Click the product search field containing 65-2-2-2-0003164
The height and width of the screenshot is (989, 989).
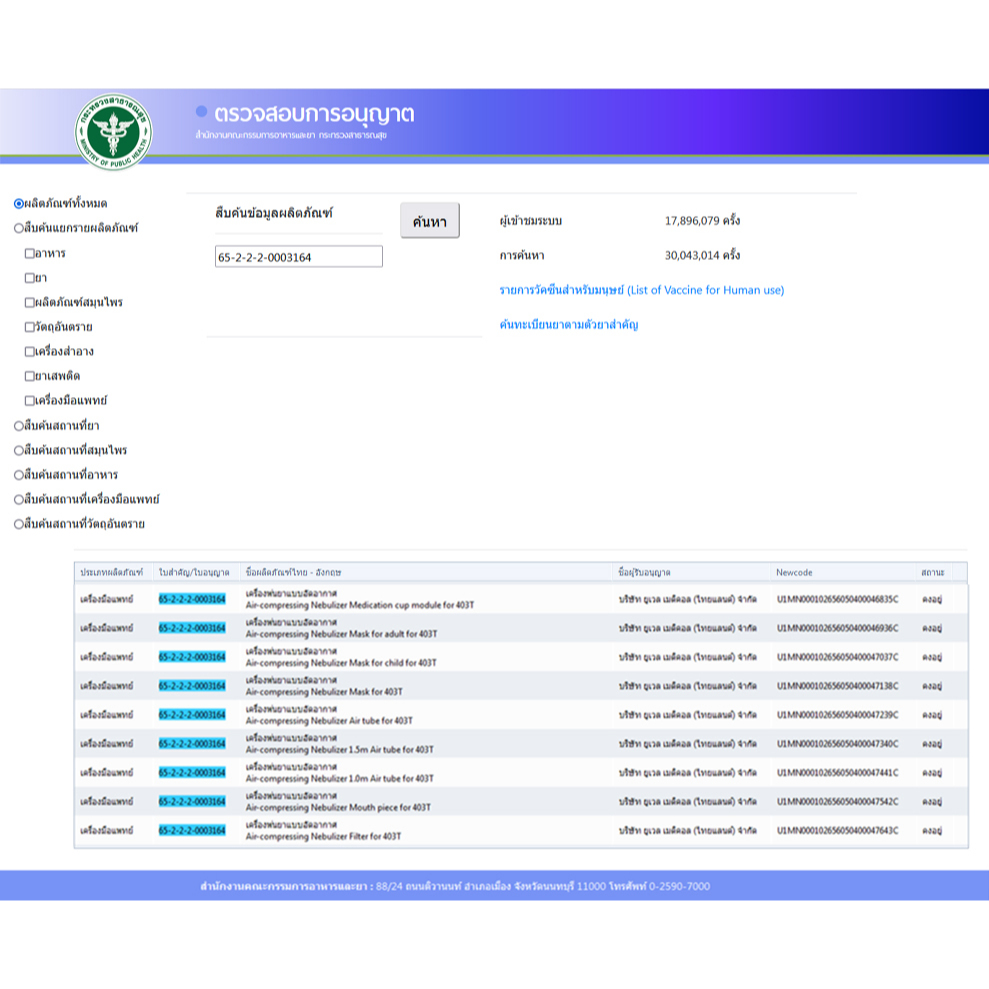tap(298, 257)
